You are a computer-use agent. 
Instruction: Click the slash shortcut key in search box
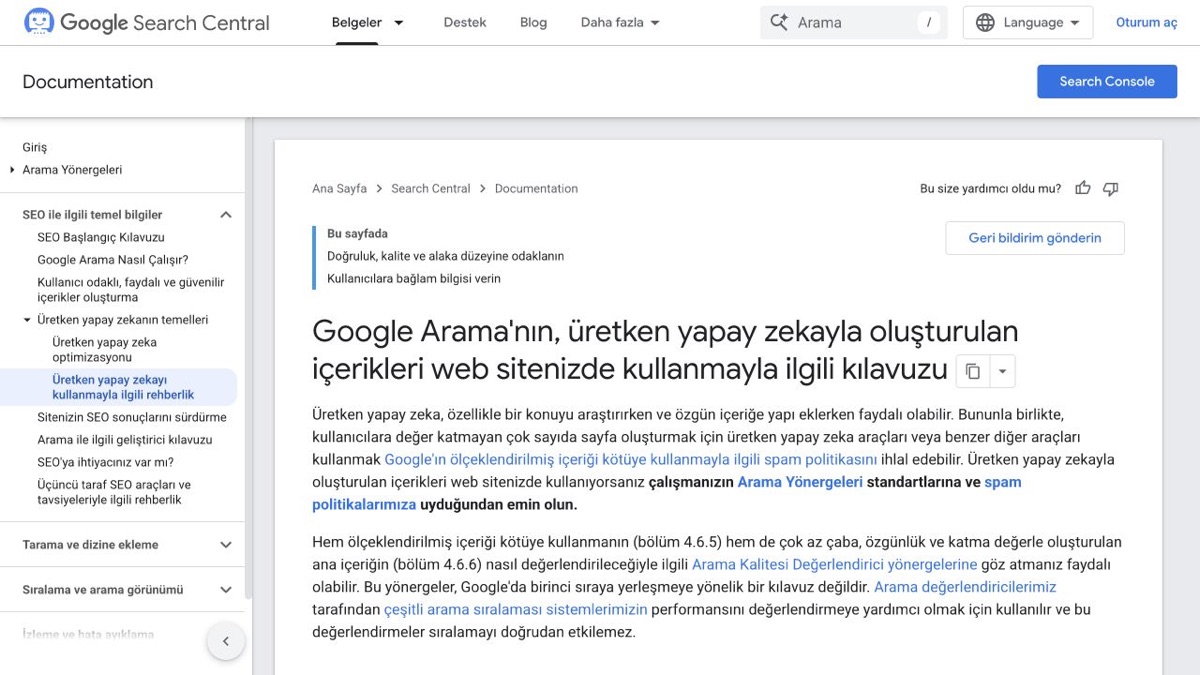coord(930,22)
